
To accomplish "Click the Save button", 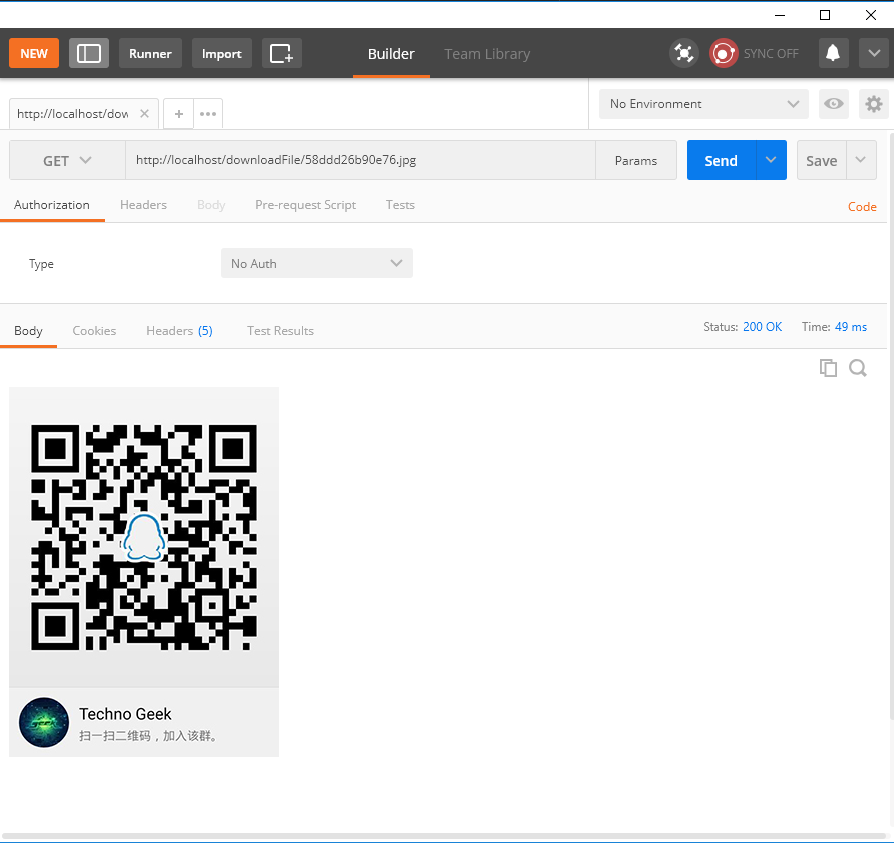I will pos(822,160).
